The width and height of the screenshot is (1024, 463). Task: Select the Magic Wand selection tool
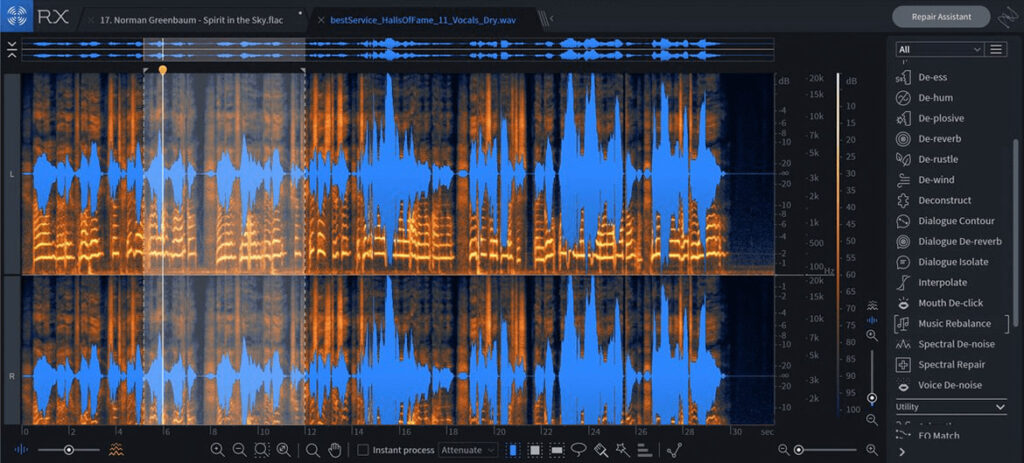(622, 450)
